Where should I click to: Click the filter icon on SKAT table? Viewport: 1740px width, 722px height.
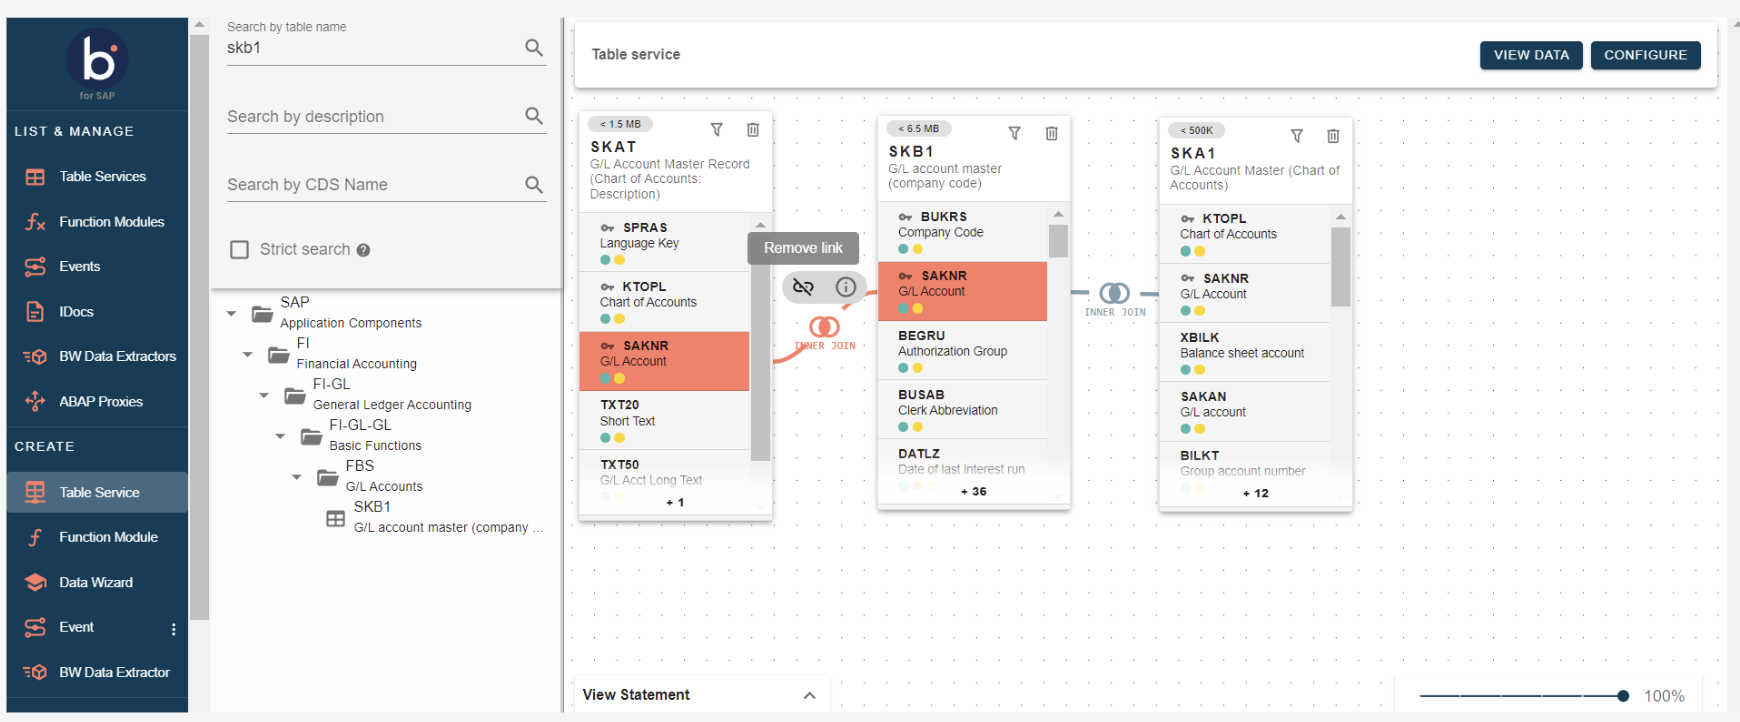tap(716, 130)
